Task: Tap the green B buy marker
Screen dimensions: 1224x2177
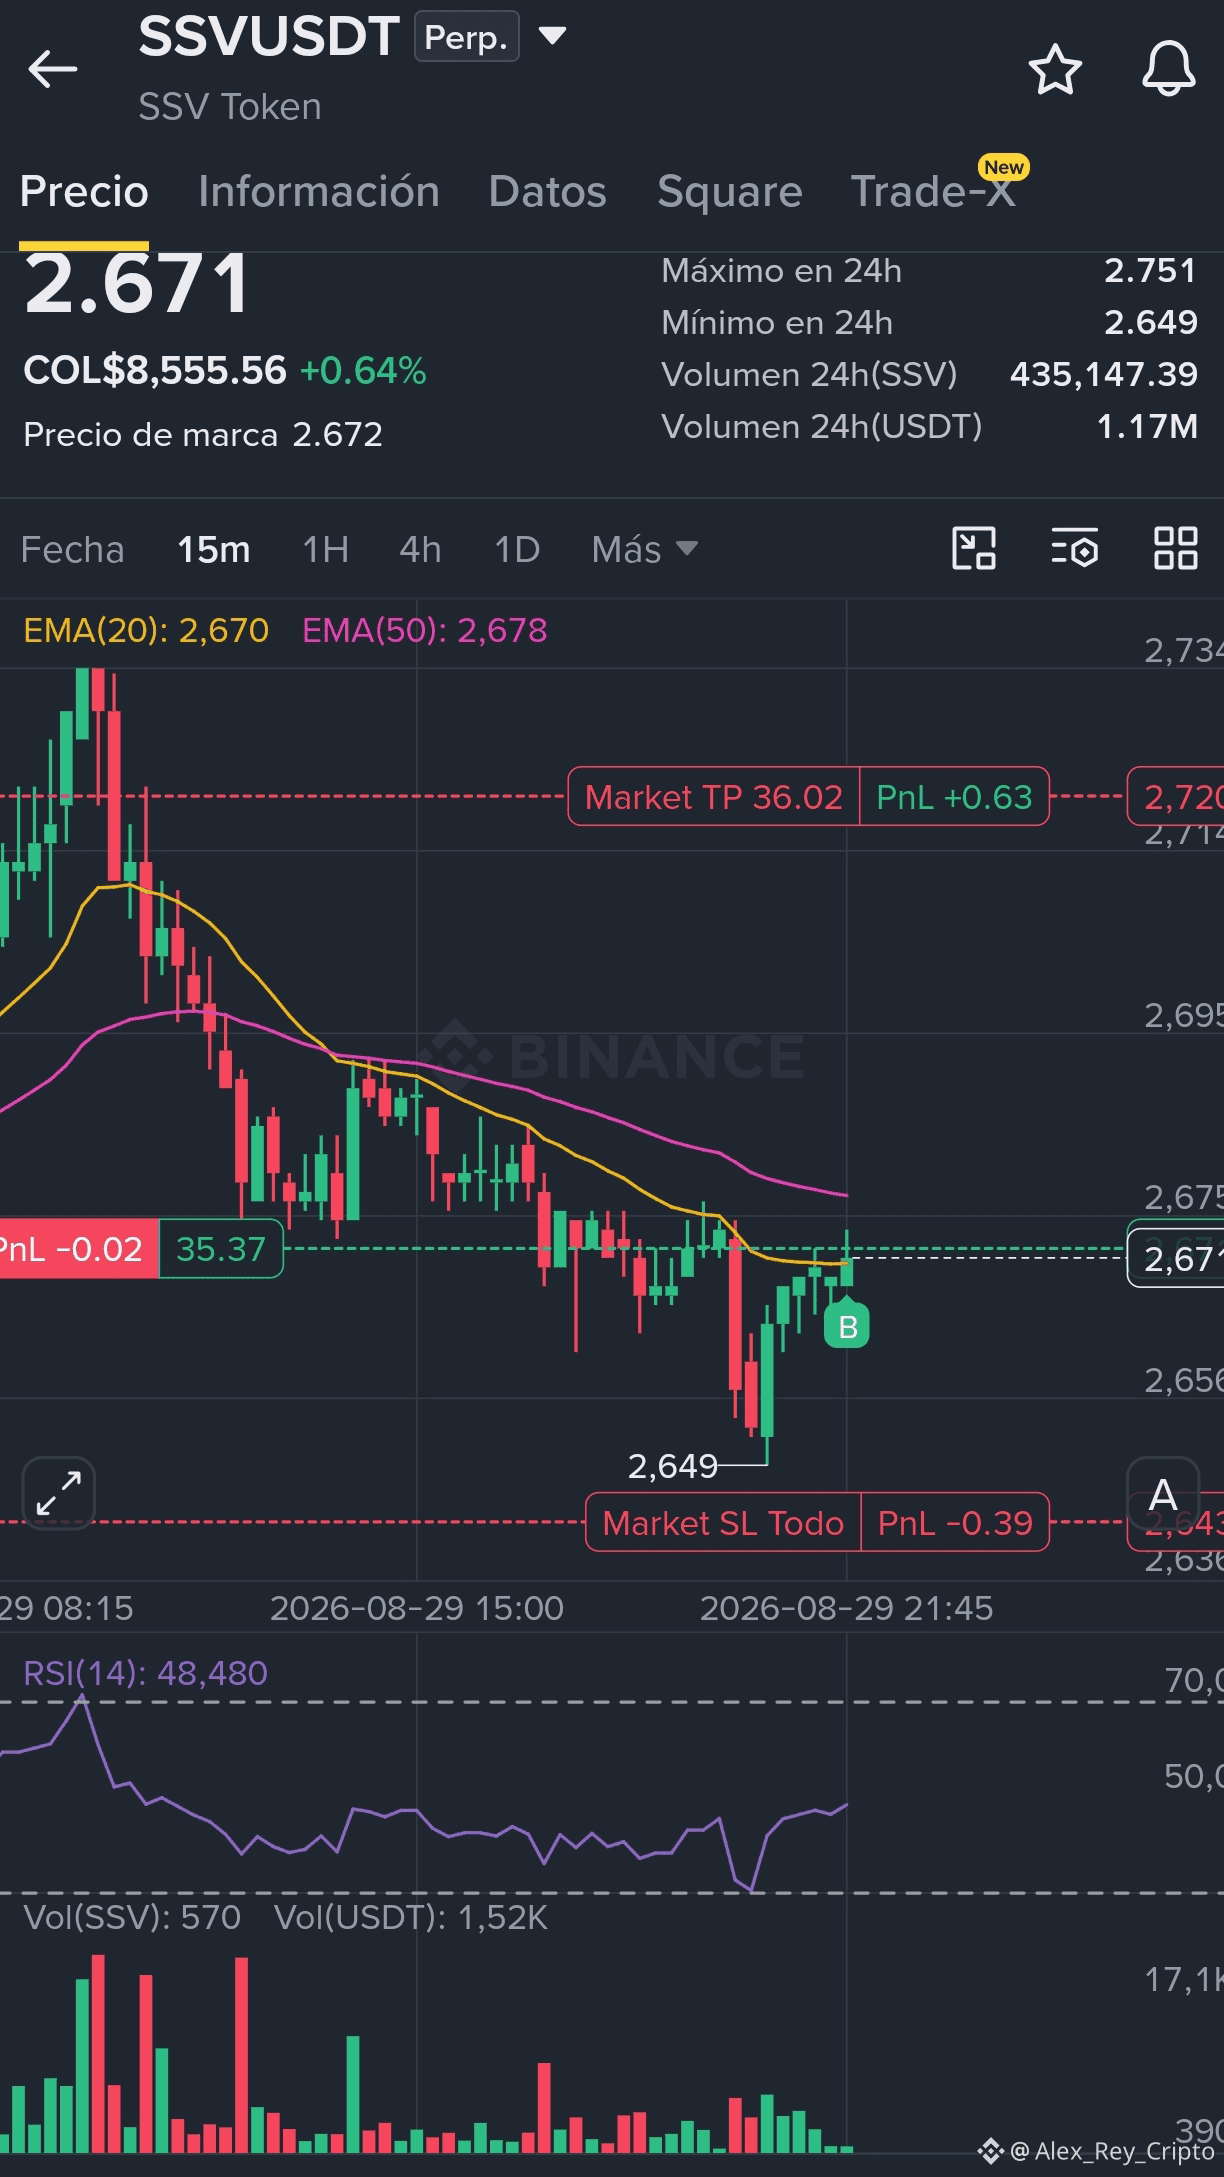Action: [x=847, y=1325]
